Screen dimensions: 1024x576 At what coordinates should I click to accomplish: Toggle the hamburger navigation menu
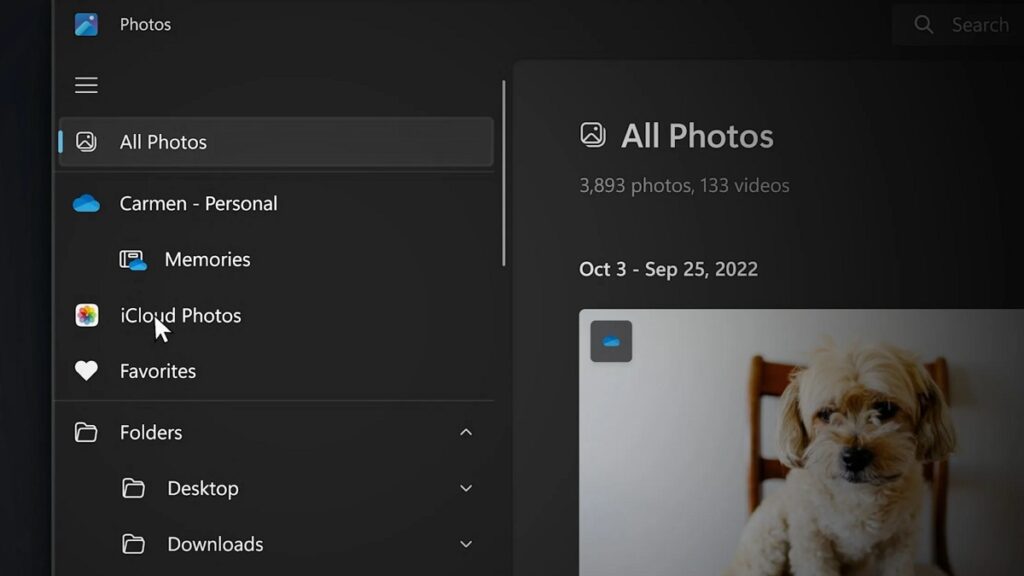[86, 85]
